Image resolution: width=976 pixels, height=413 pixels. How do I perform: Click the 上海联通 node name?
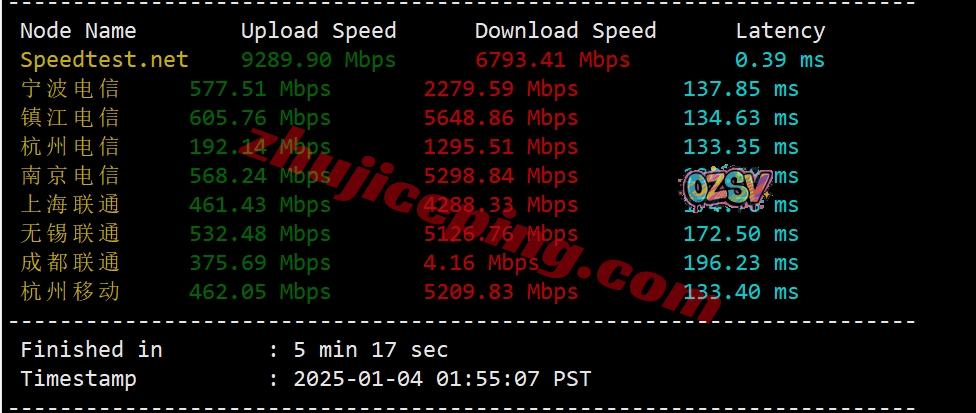tap(70, 205)
